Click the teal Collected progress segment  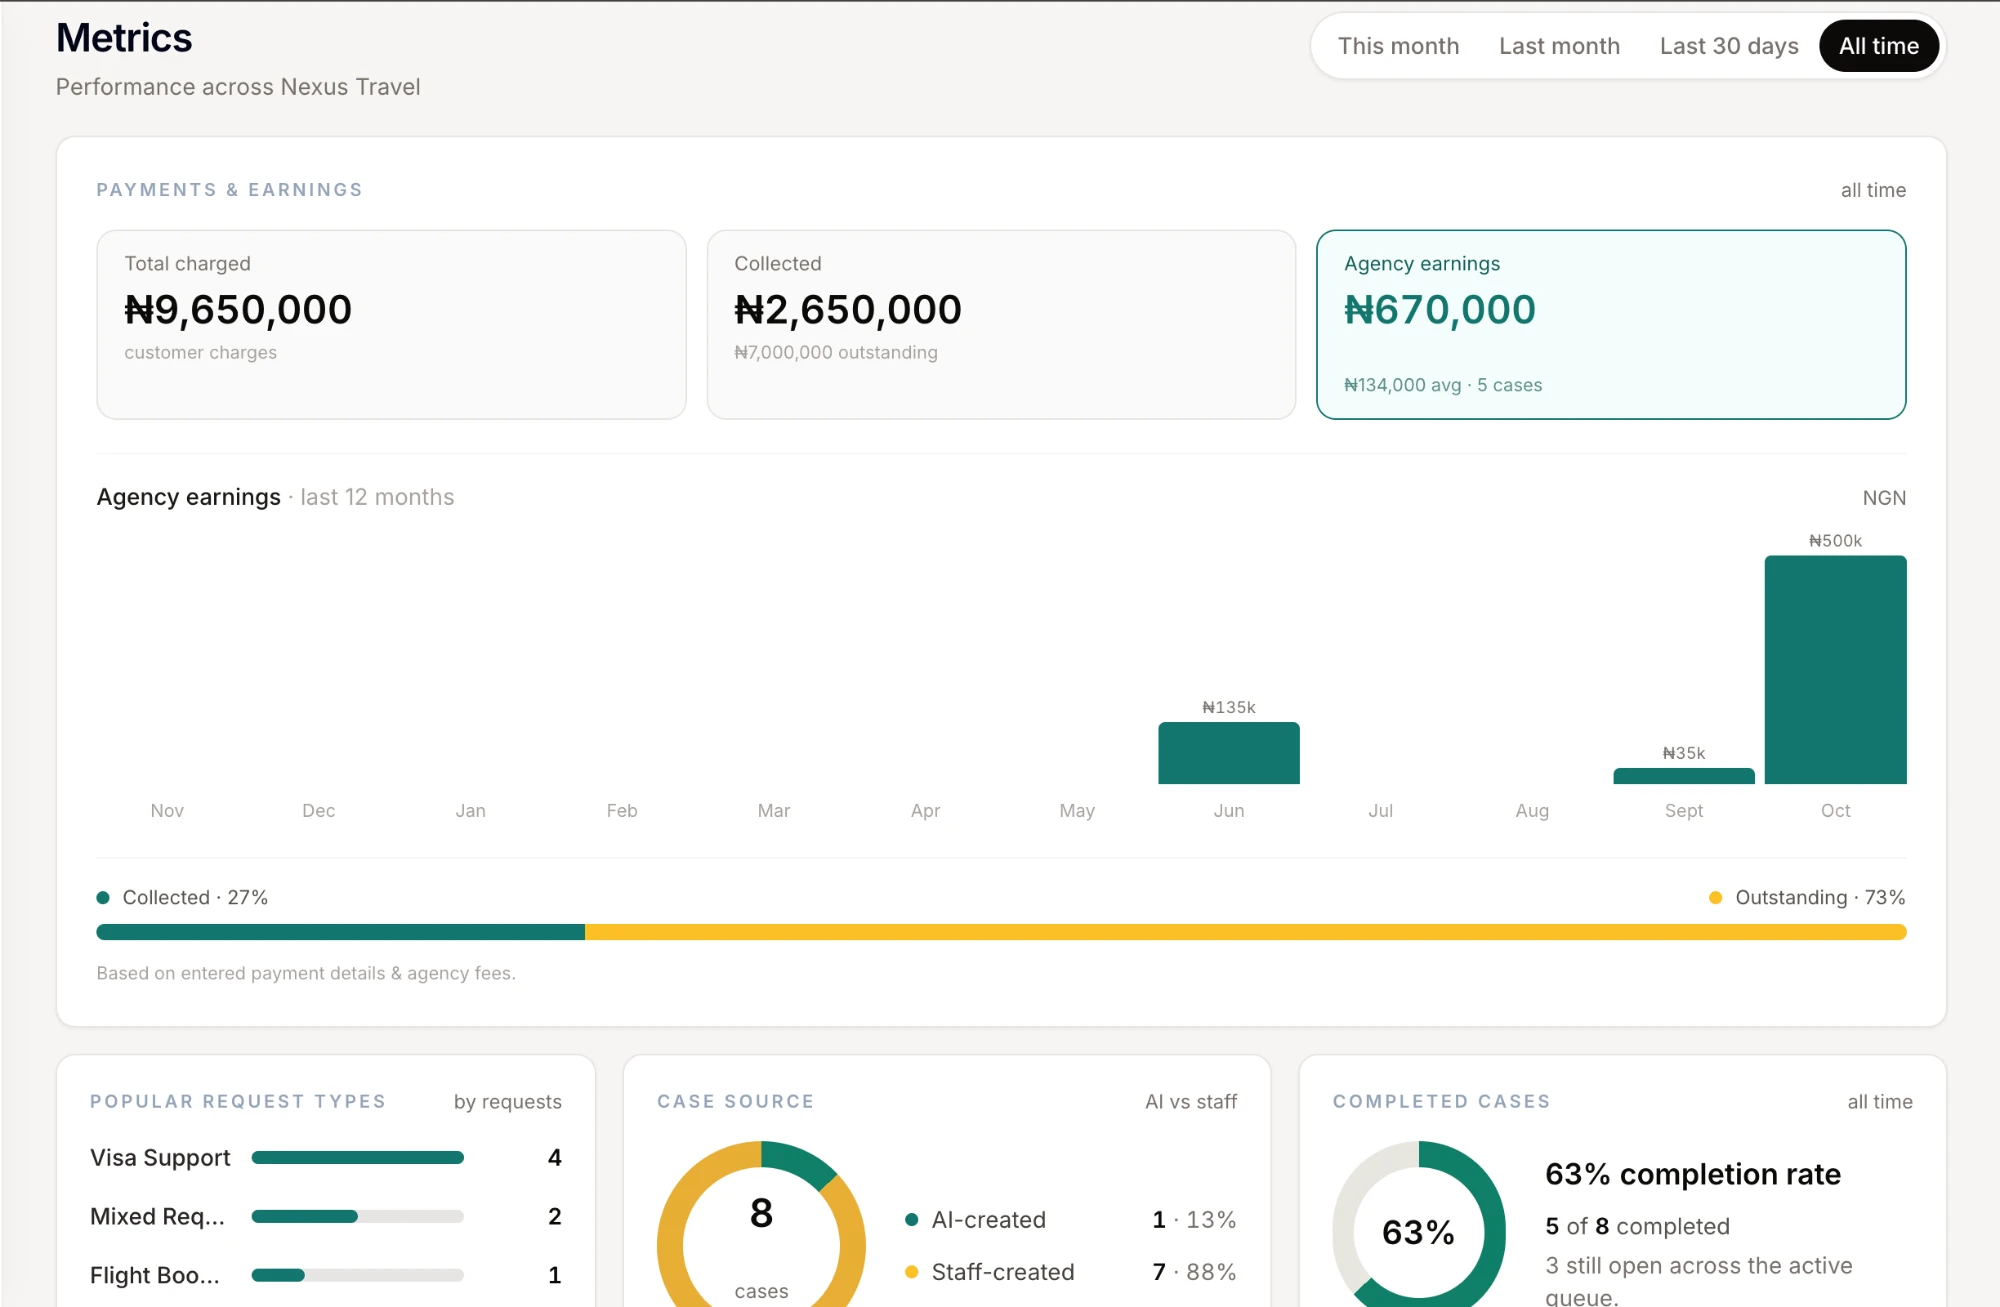coord(341,932)
